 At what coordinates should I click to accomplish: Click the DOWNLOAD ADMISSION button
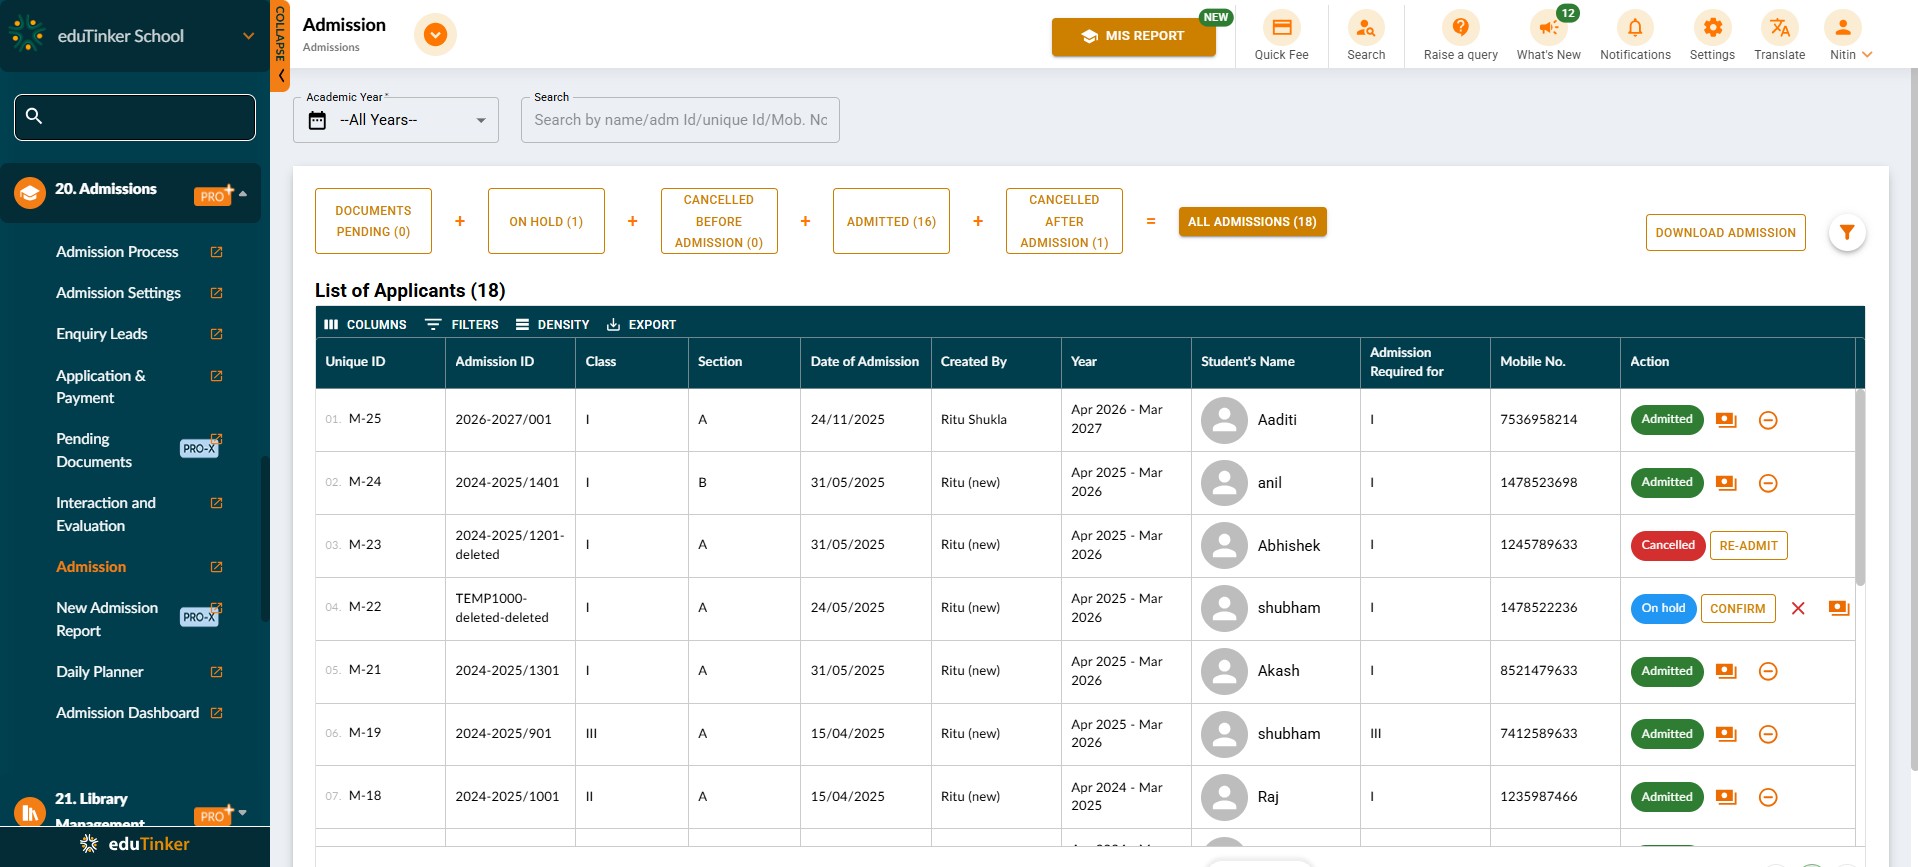tap(1725, 233)
